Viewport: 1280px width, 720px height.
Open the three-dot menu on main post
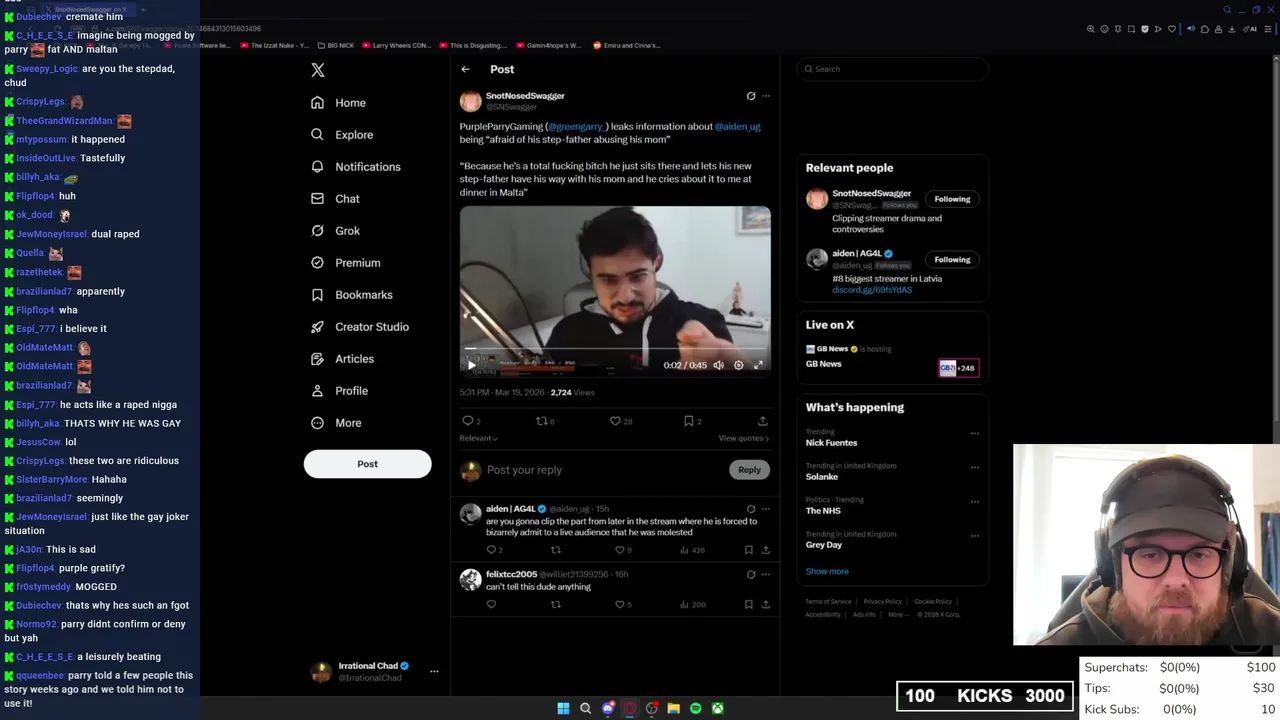[x=766, y=96]
